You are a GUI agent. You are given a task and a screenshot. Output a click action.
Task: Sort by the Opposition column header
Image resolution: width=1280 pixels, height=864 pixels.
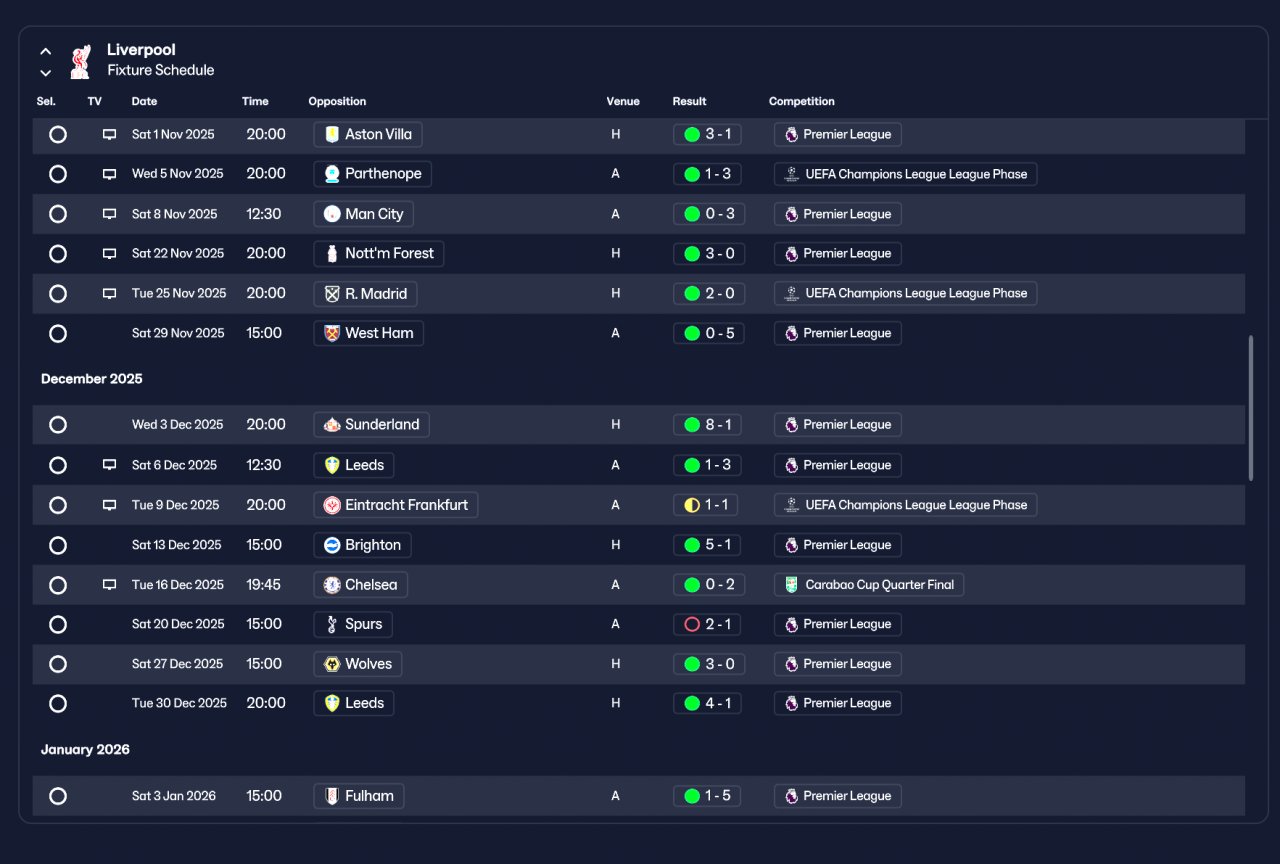point(337,102)
